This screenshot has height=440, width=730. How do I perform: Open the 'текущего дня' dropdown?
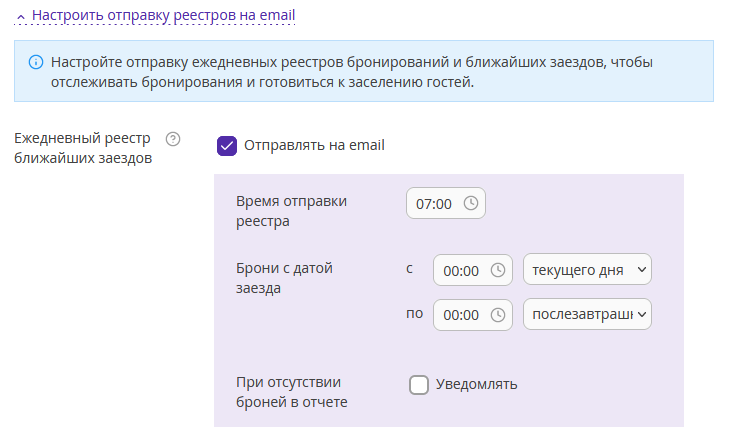click(587, 270)
